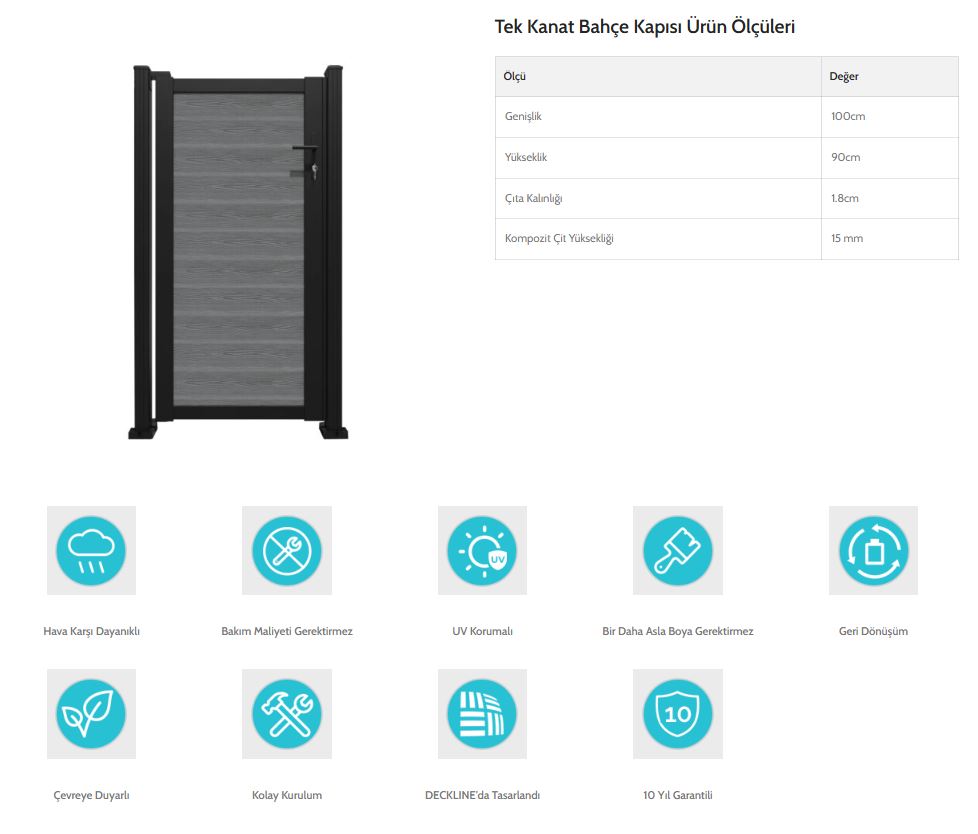
Task: Click the paintbrush no-paint icon
Action: coord(677,550)
